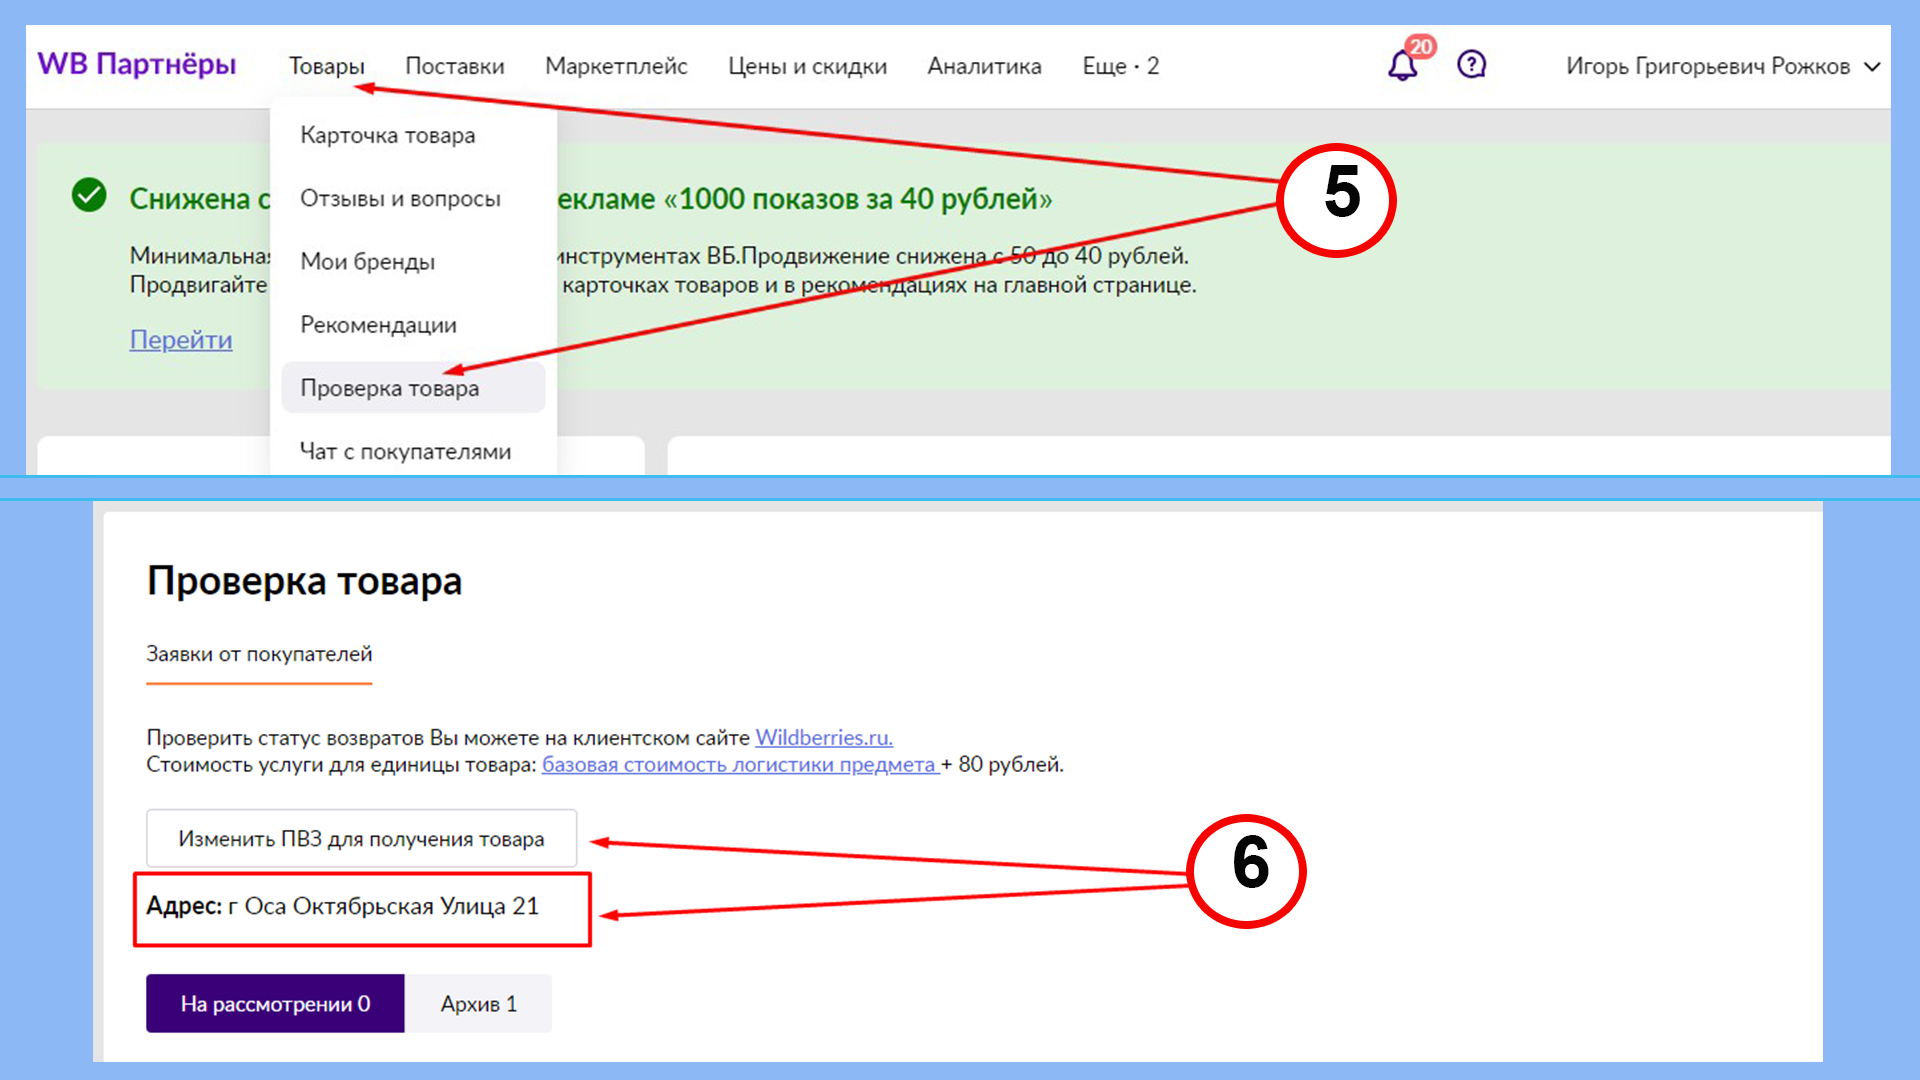Click the red 20 notification badge
The image size is (1920, 1080).
pyautogui.click(x=1420, y=46)
